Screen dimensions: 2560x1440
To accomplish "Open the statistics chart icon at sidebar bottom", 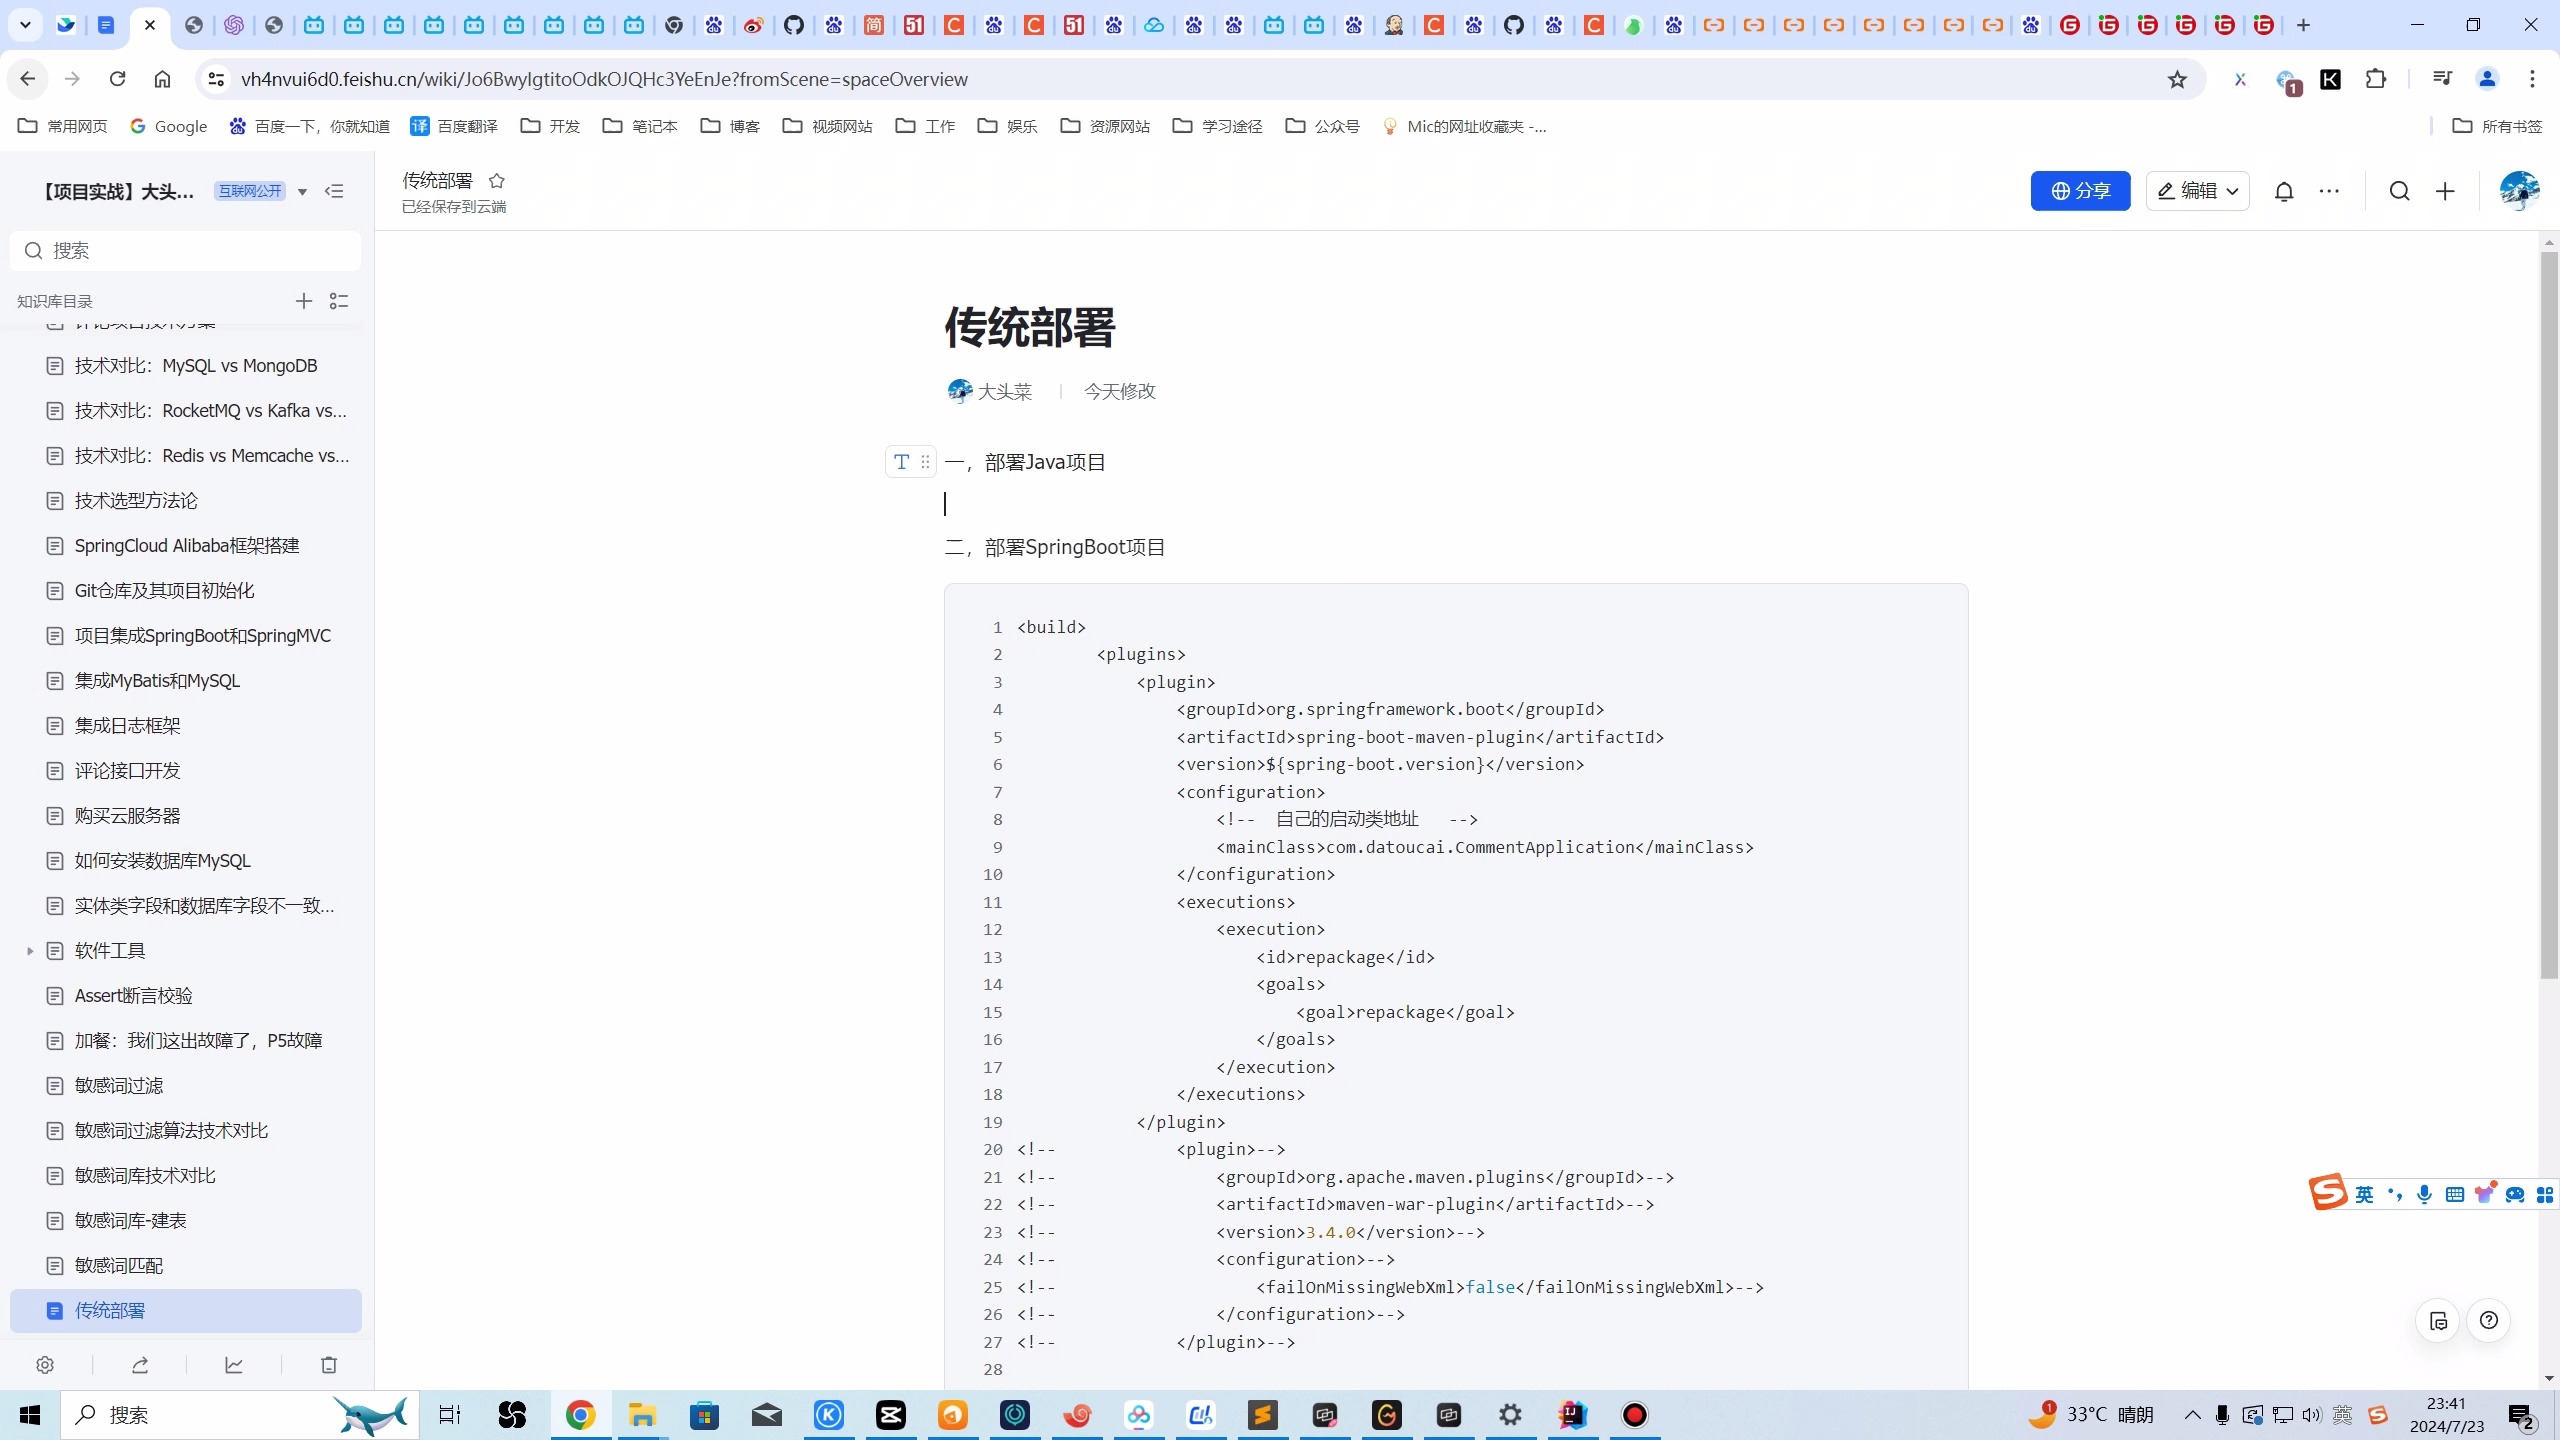I will pyautogui.click(x=234, y=1364).
